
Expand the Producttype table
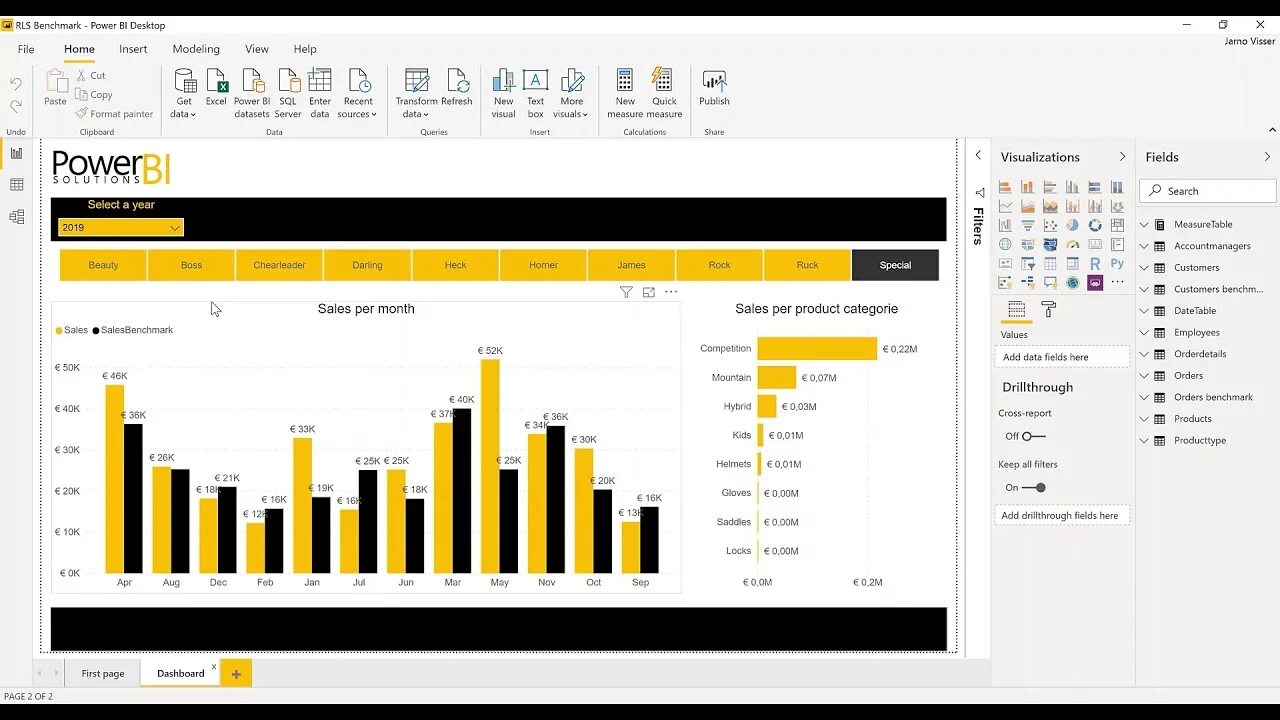[1144, 440]
